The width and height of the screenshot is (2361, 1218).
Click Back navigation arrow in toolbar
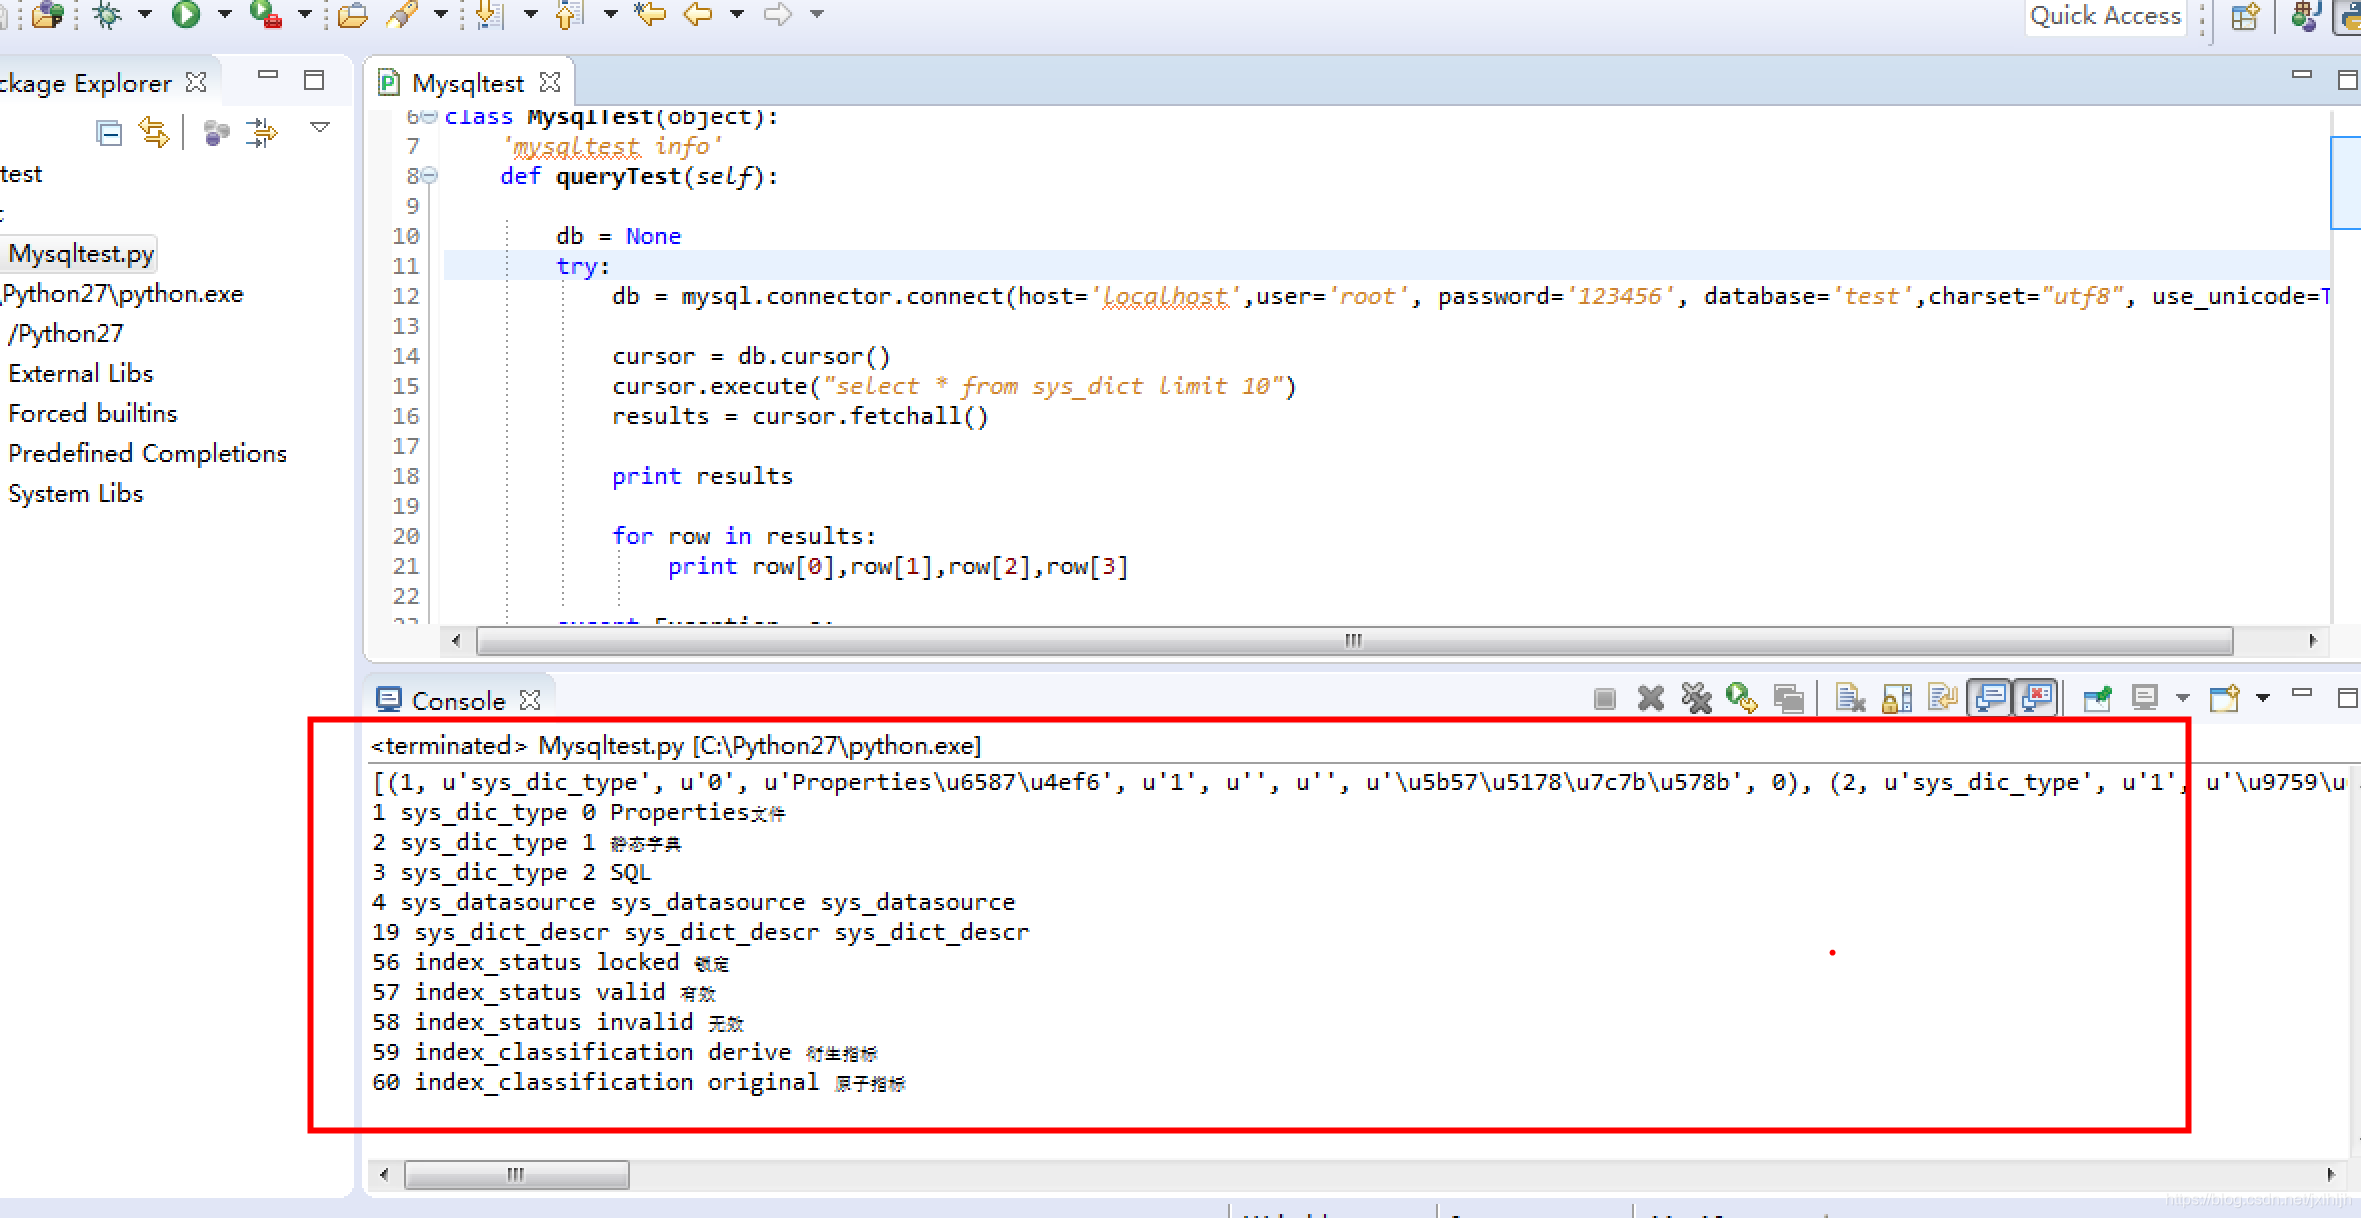pos(697,14)
